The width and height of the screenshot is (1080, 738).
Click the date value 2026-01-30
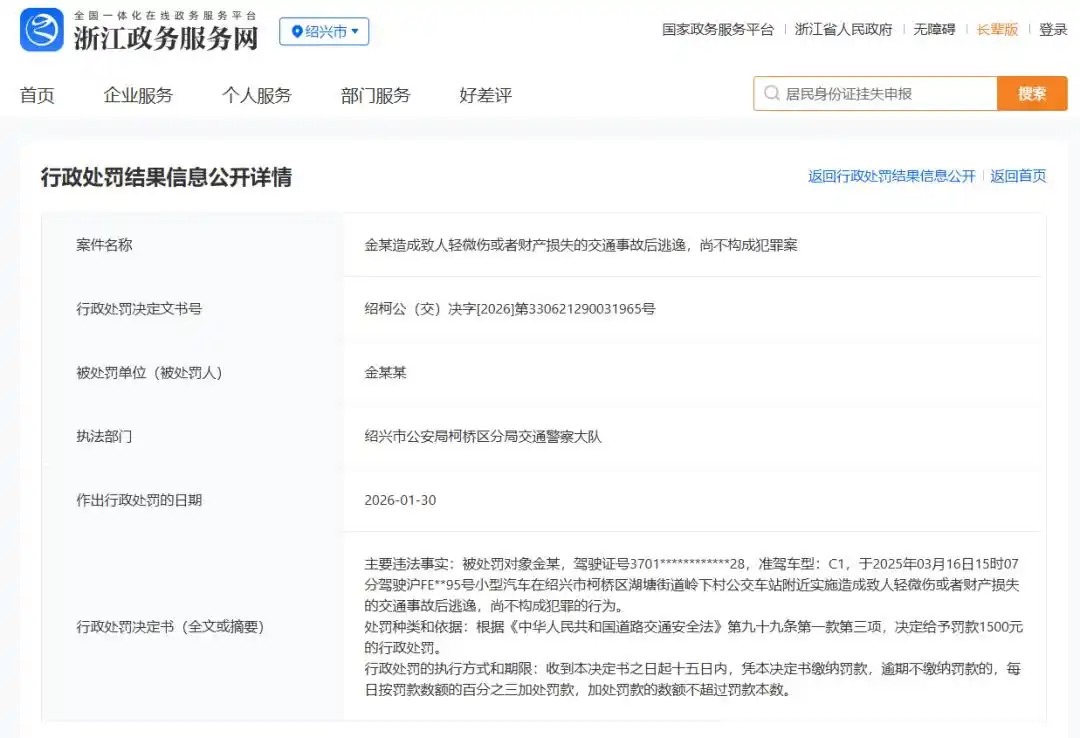pos(400,500)
